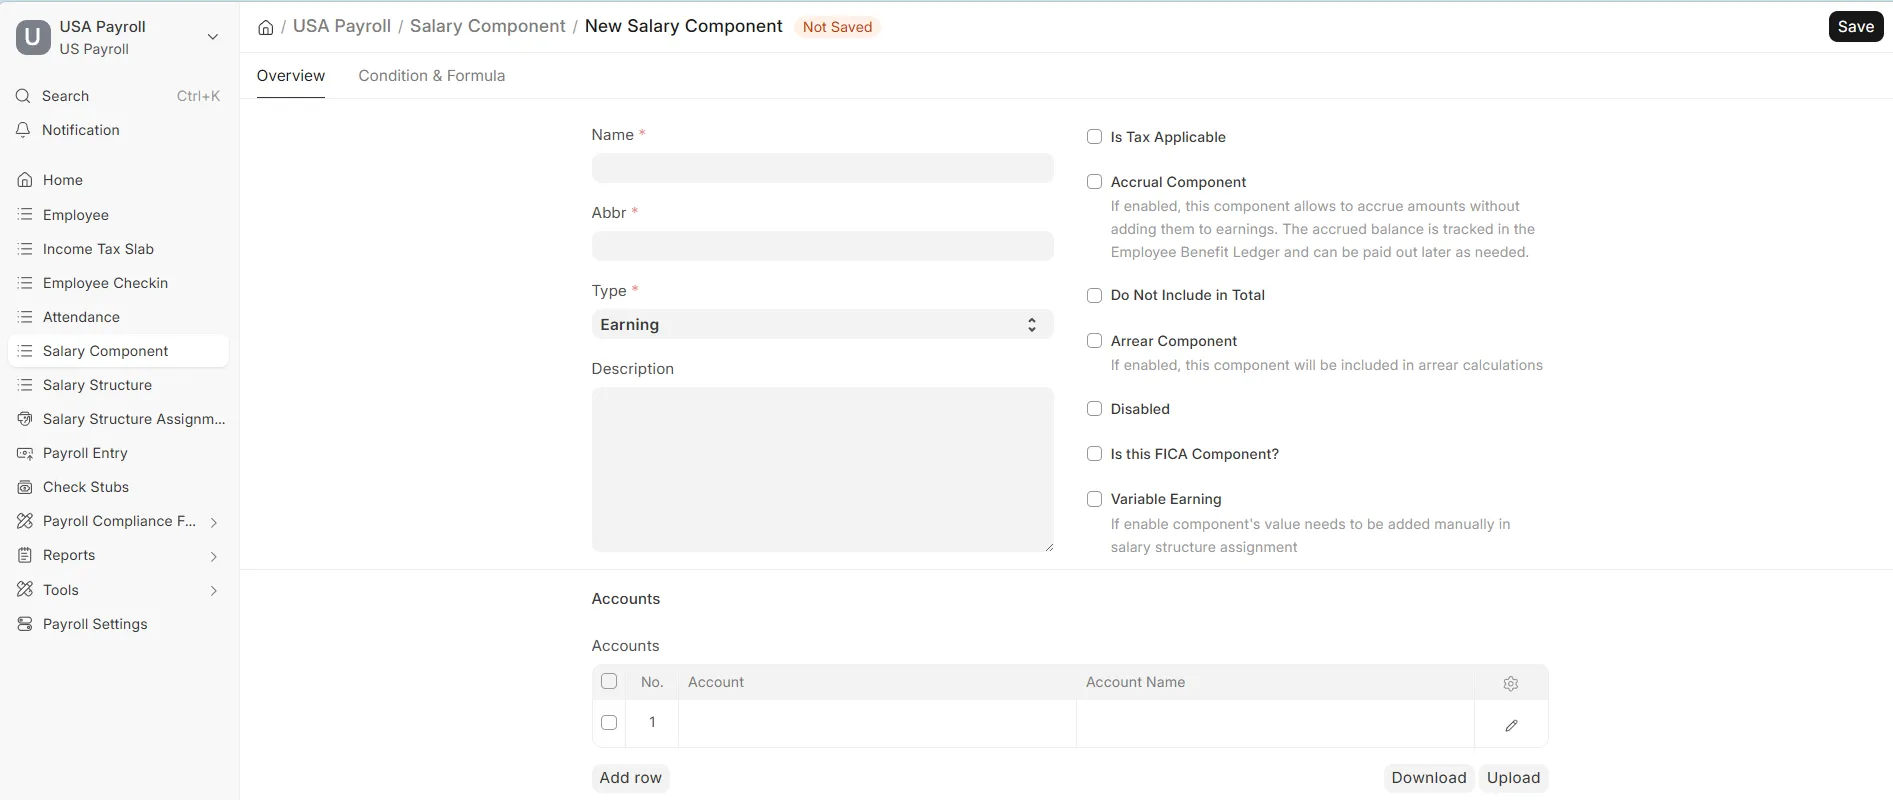Image resolution: width=1893 pixels, height=800 pixels.
Task: Click the Download button
Action: click(1429, 778)
